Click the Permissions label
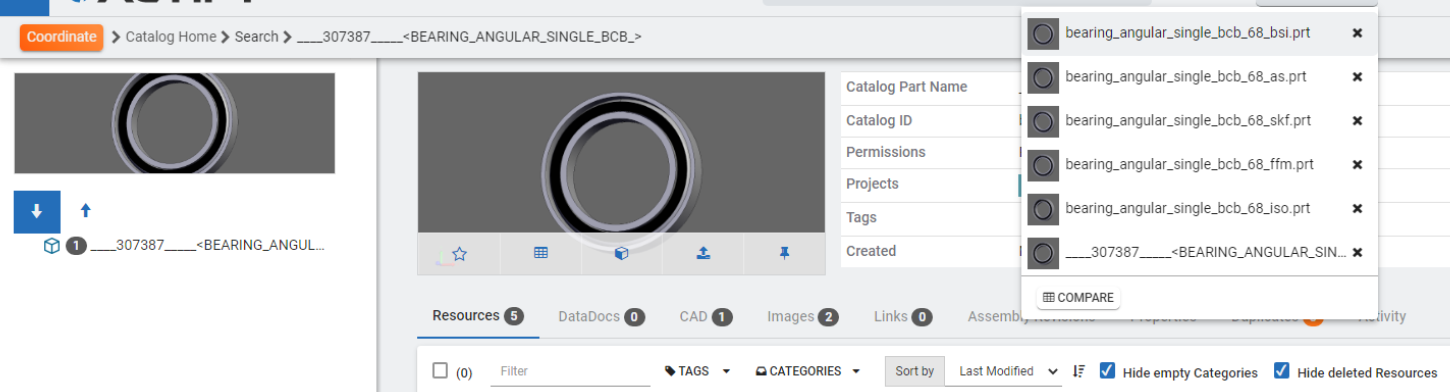This screenshot has width=1450, height=392. click(886, 152)
